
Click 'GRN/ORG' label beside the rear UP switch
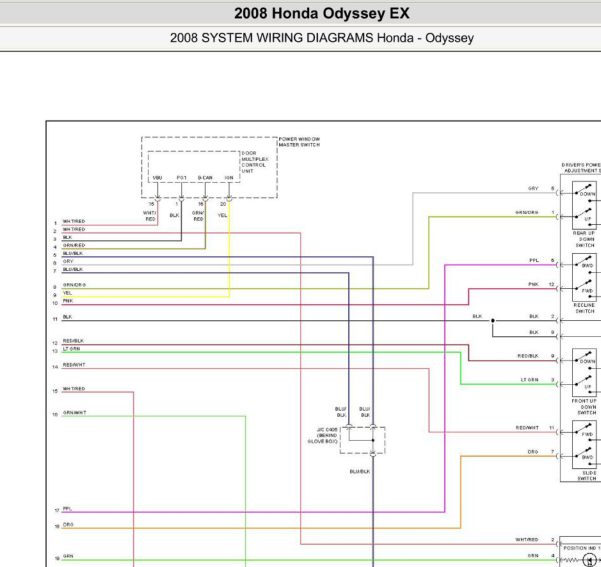[527, 212]
